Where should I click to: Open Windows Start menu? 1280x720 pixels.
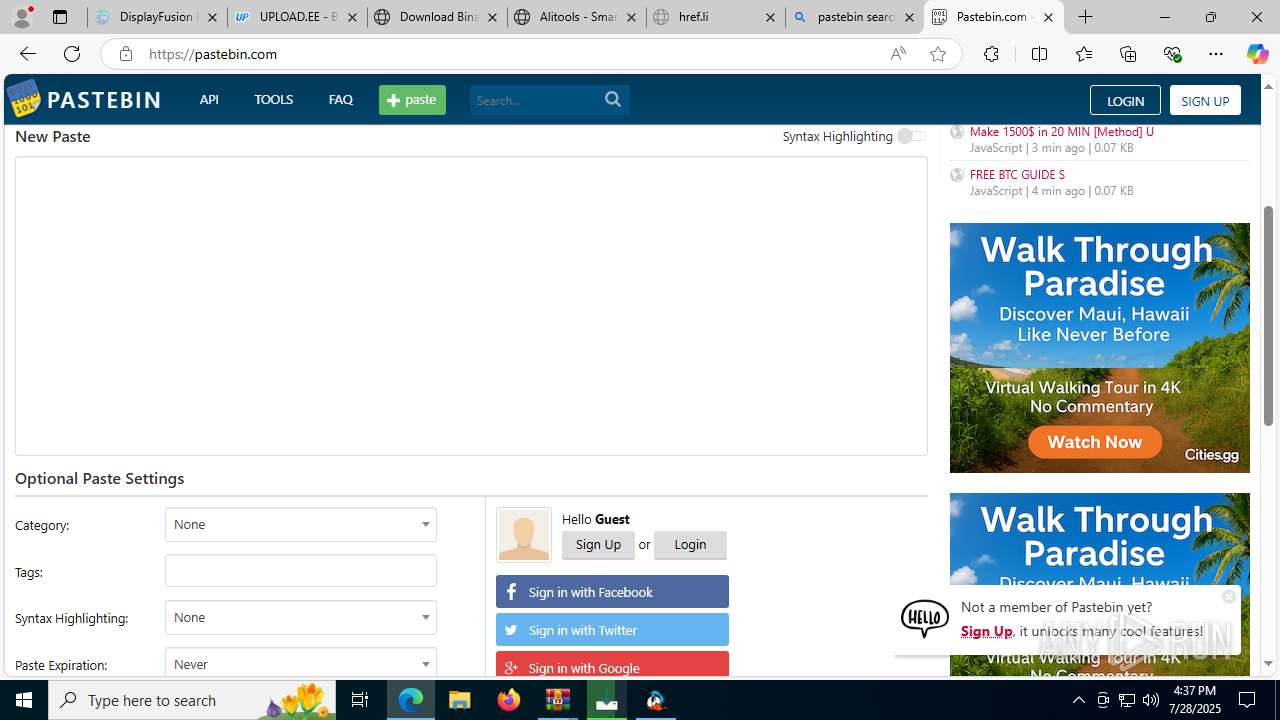click(24, 700)
